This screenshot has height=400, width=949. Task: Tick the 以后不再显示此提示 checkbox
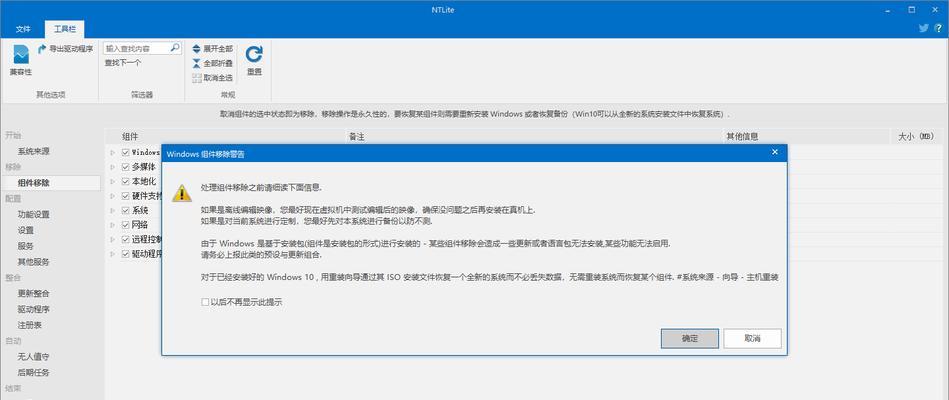206,301
